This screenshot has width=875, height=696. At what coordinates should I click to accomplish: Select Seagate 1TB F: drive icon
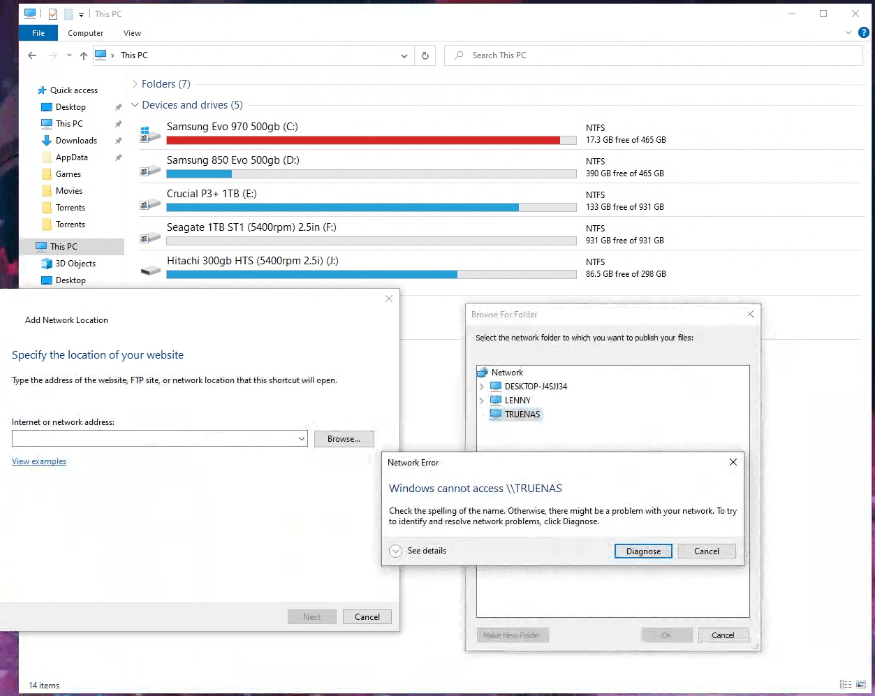(150, 238)
